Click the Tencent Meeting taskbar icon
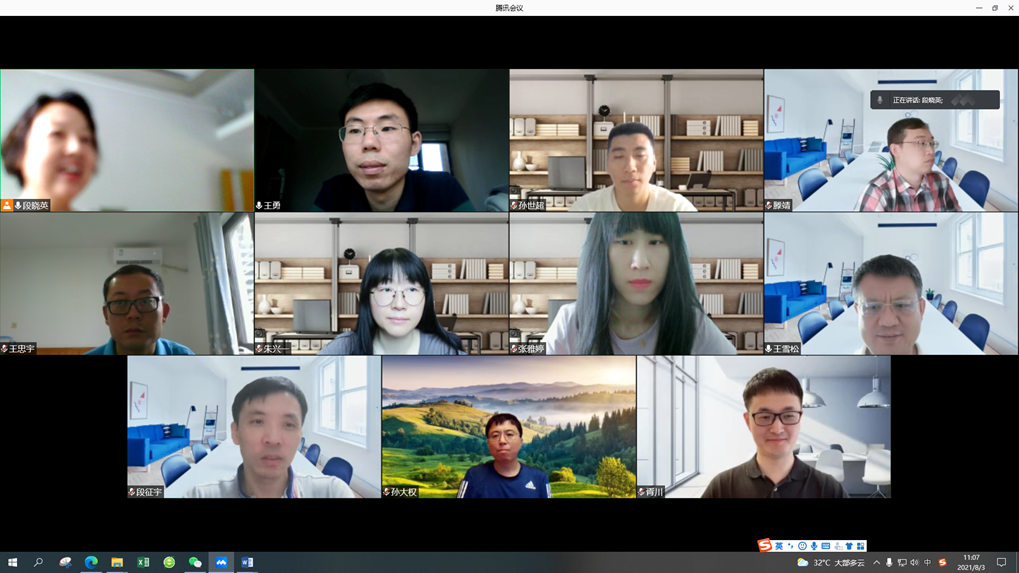 (x=221, y=563)
